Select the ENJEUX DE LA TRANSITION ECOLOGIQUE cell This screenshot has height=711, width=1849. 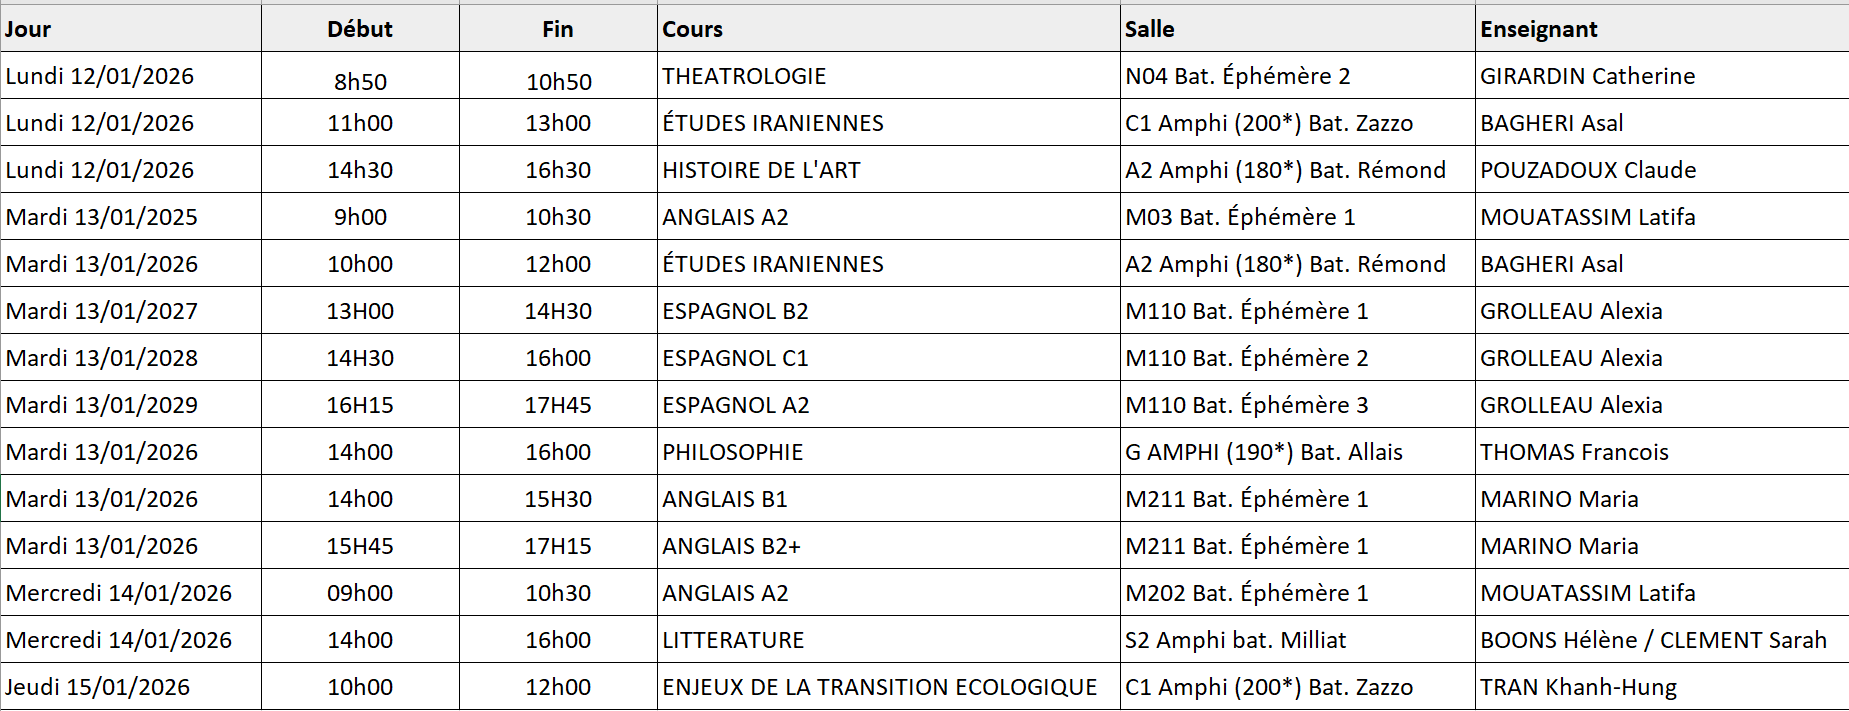coord(879,687)
